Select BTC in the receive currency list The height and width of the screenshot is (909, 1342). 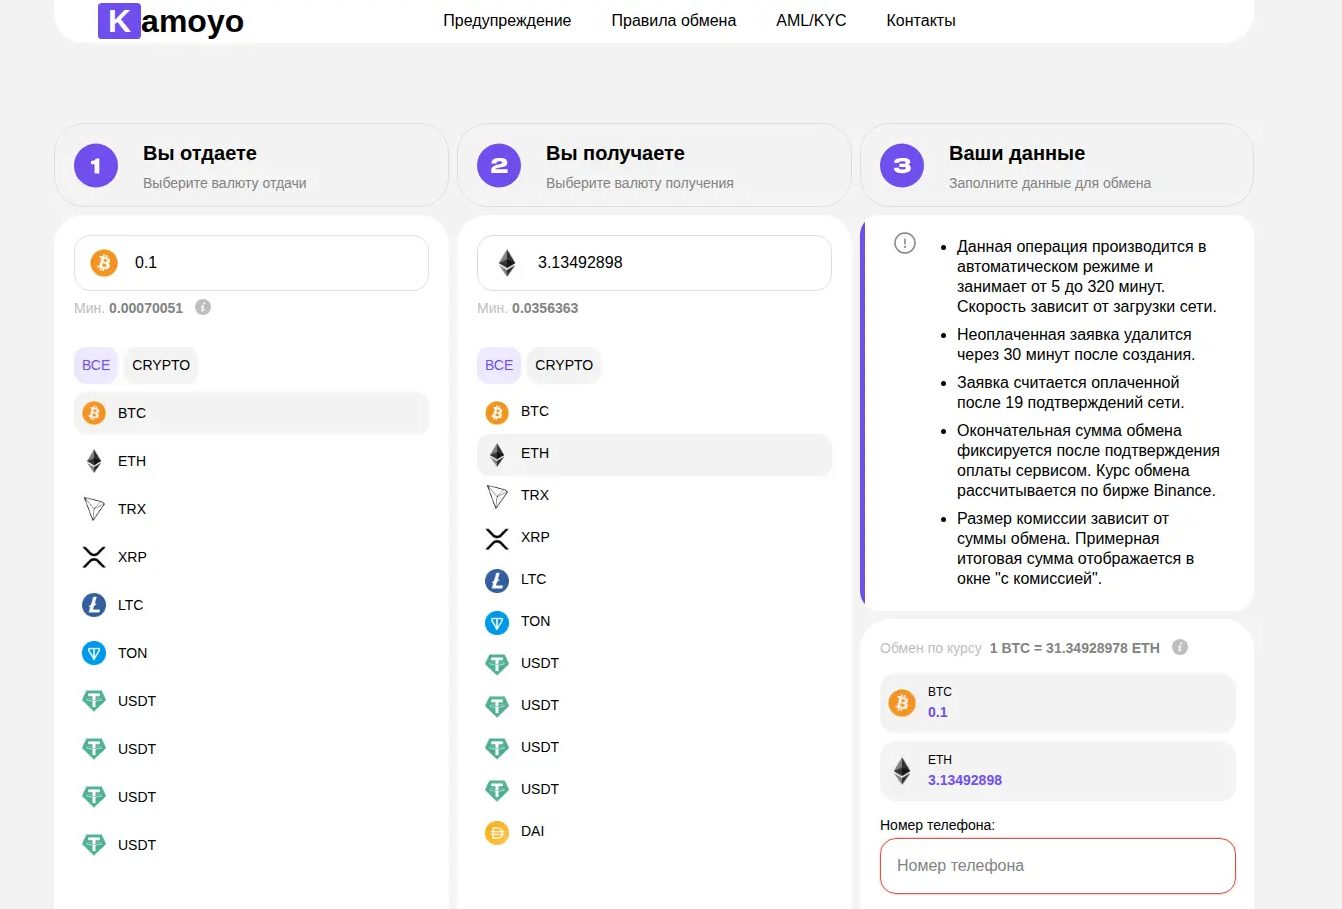click(x=534, y=412)
